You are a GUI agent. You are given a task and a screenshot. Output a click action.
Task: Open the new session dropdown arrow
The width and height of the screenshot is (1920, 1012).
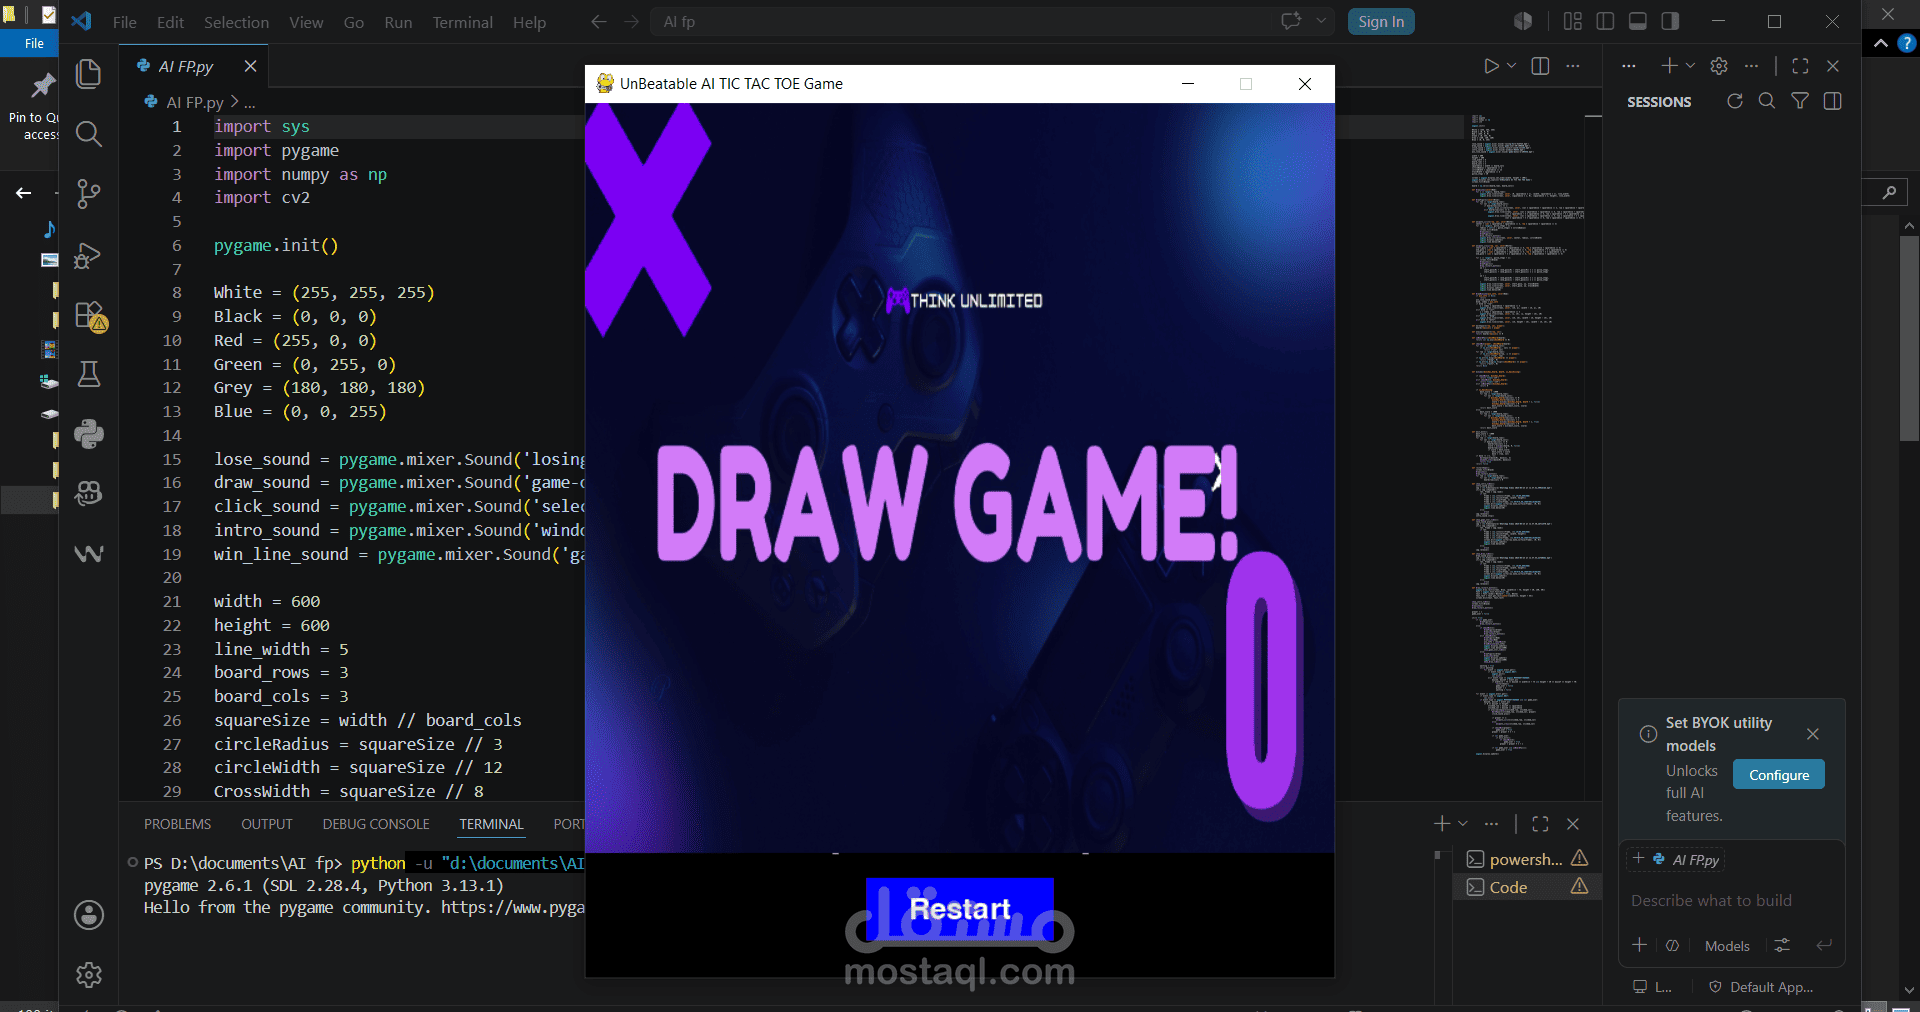click(1690, 66)
